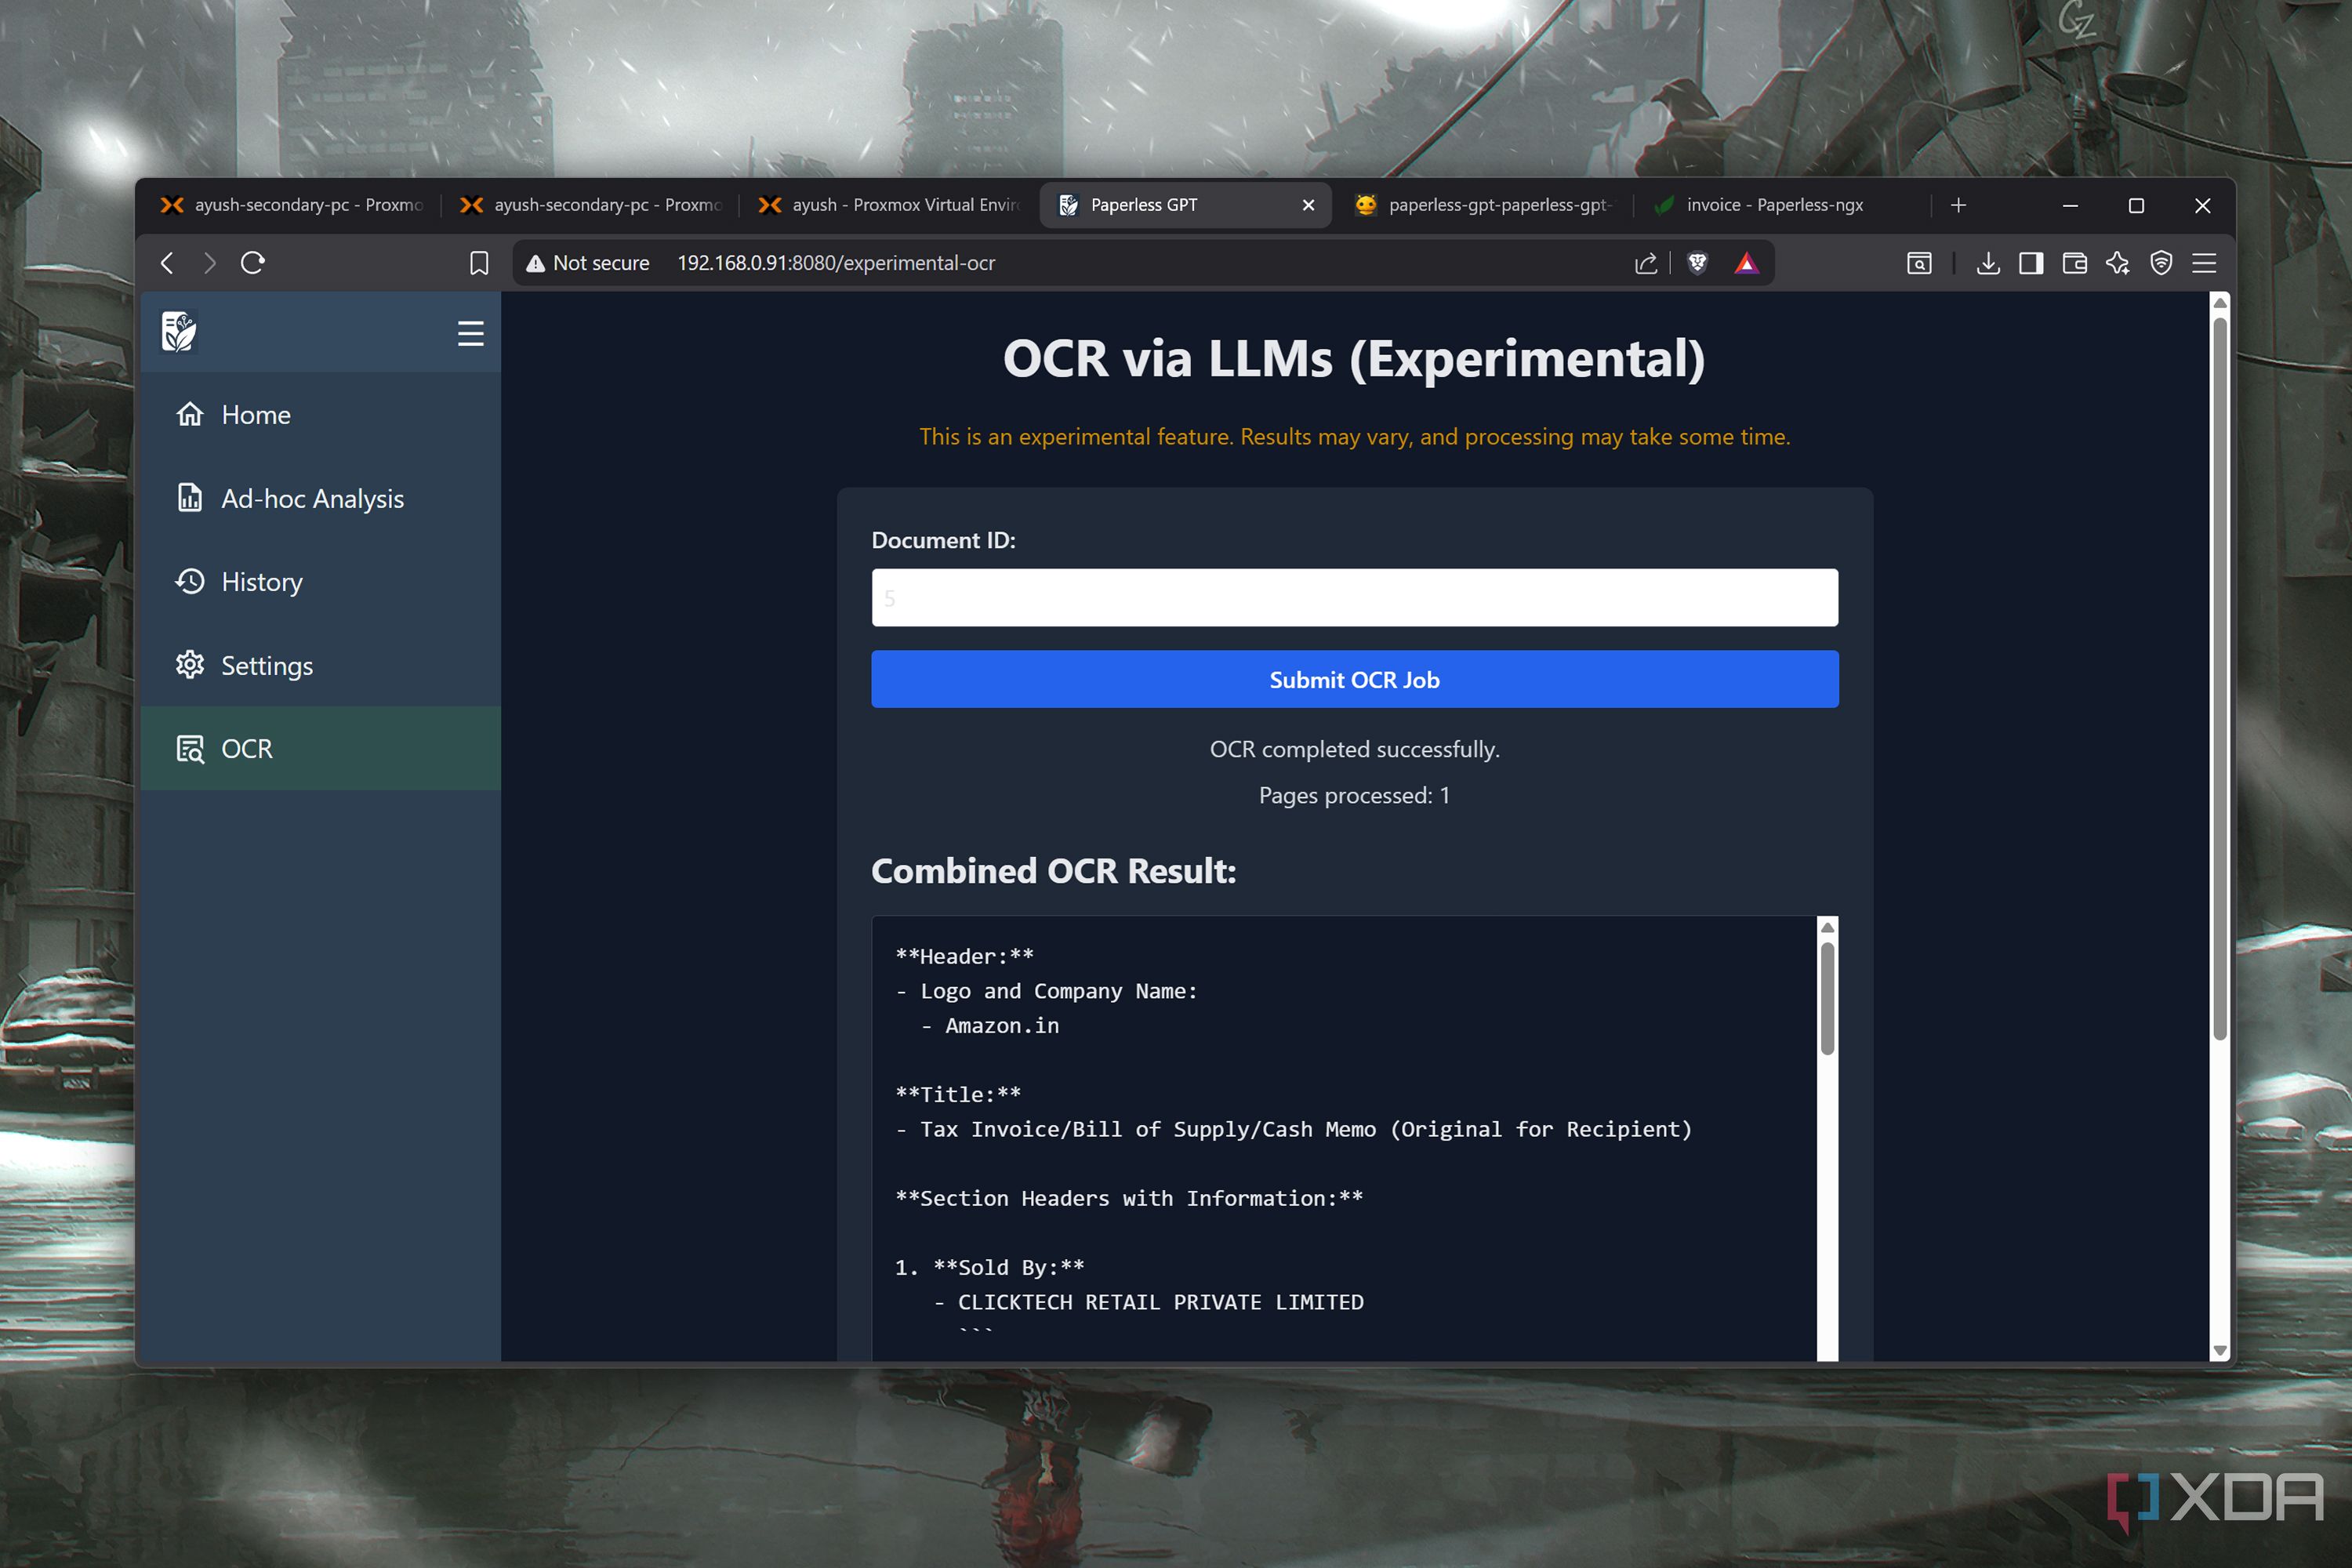Select the Paperless GPT tab
The height and width of the screenshot is (1568, 2352).
[x=1185, y=205]
